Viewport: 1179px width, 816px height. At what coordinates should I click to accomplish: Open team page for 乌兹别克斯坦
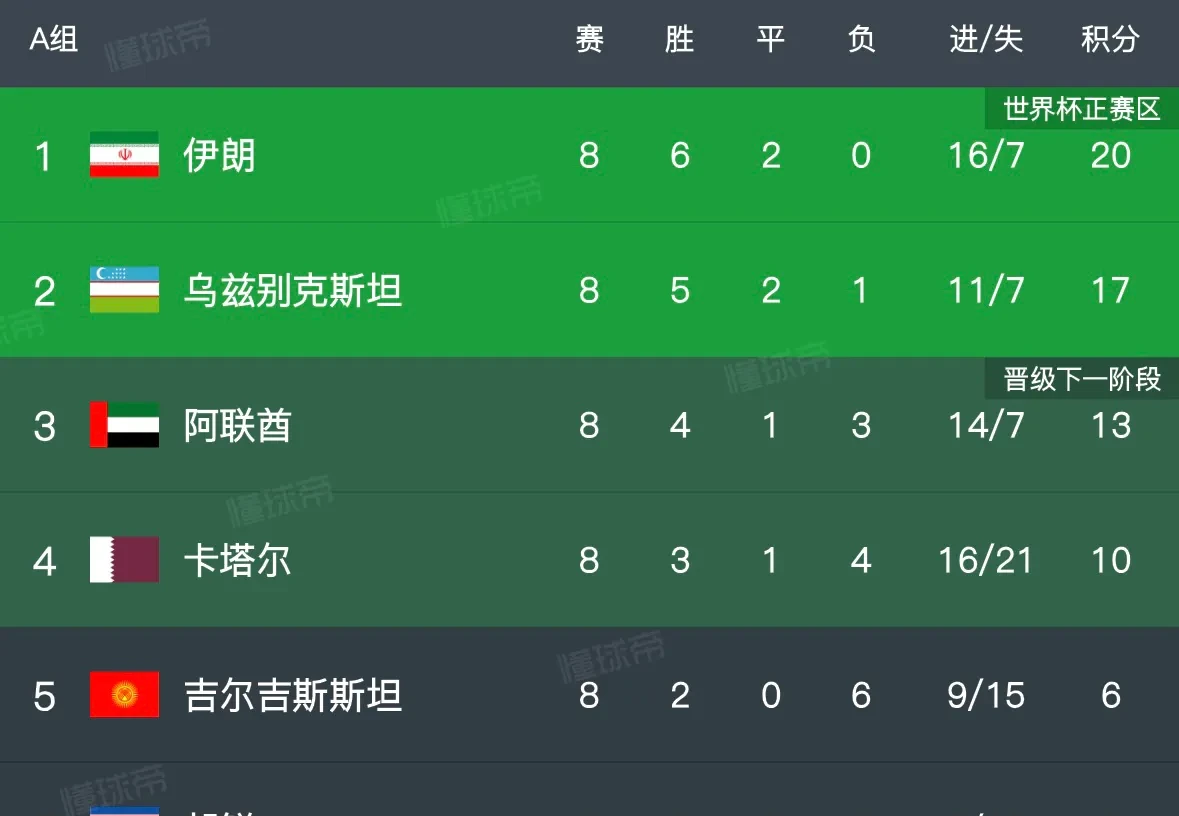pos(293,291)
